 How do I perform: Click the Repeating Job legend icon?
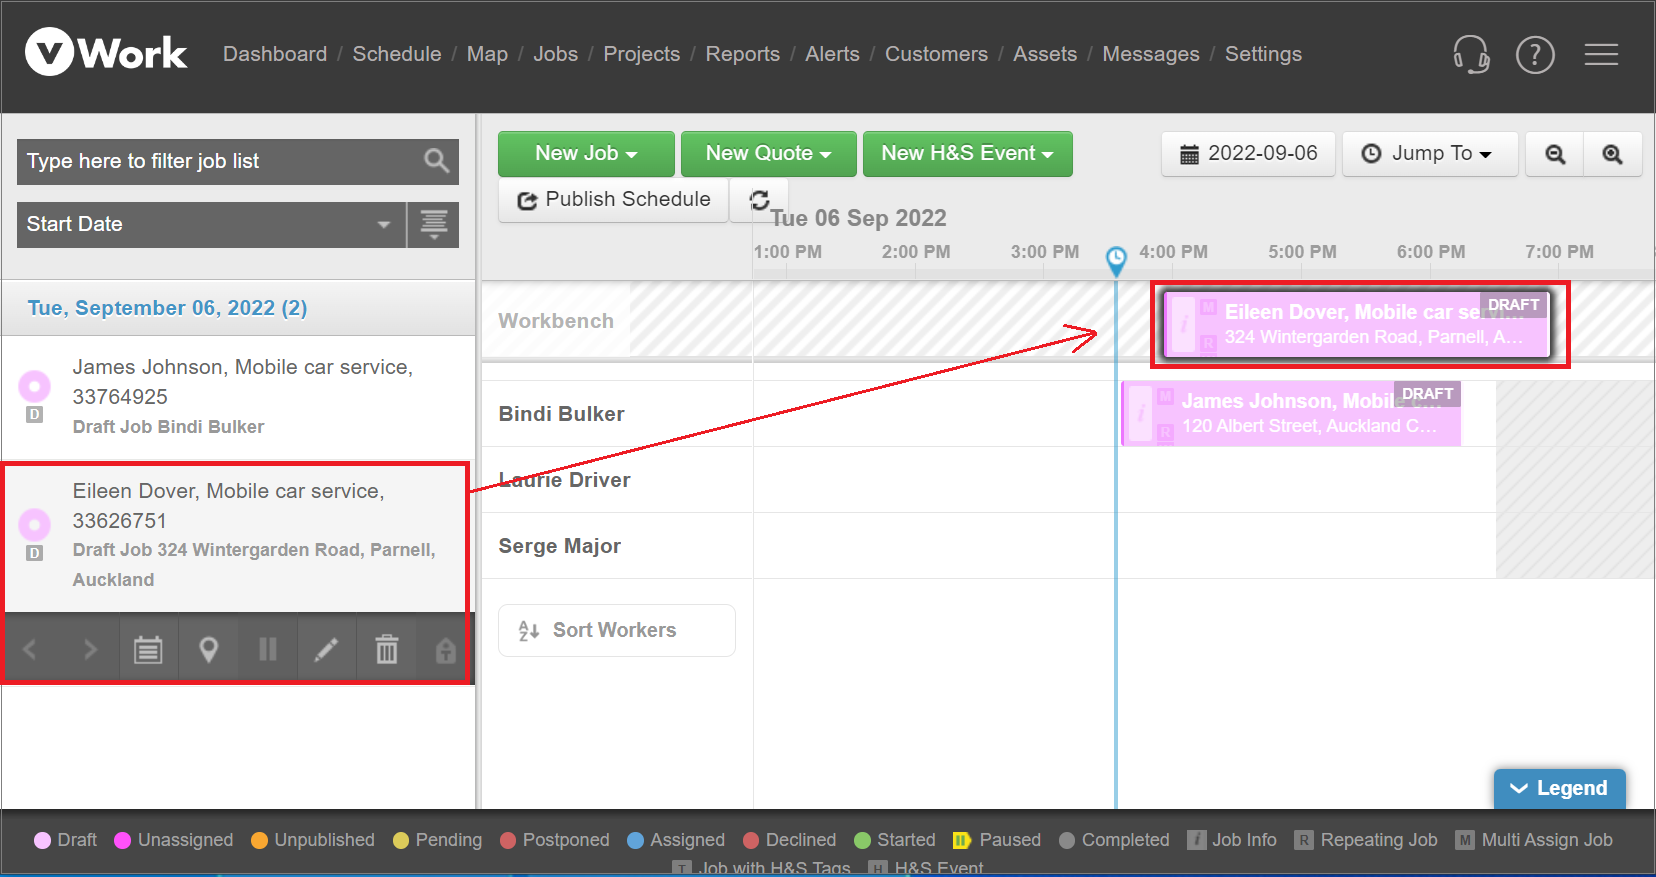1303,840
